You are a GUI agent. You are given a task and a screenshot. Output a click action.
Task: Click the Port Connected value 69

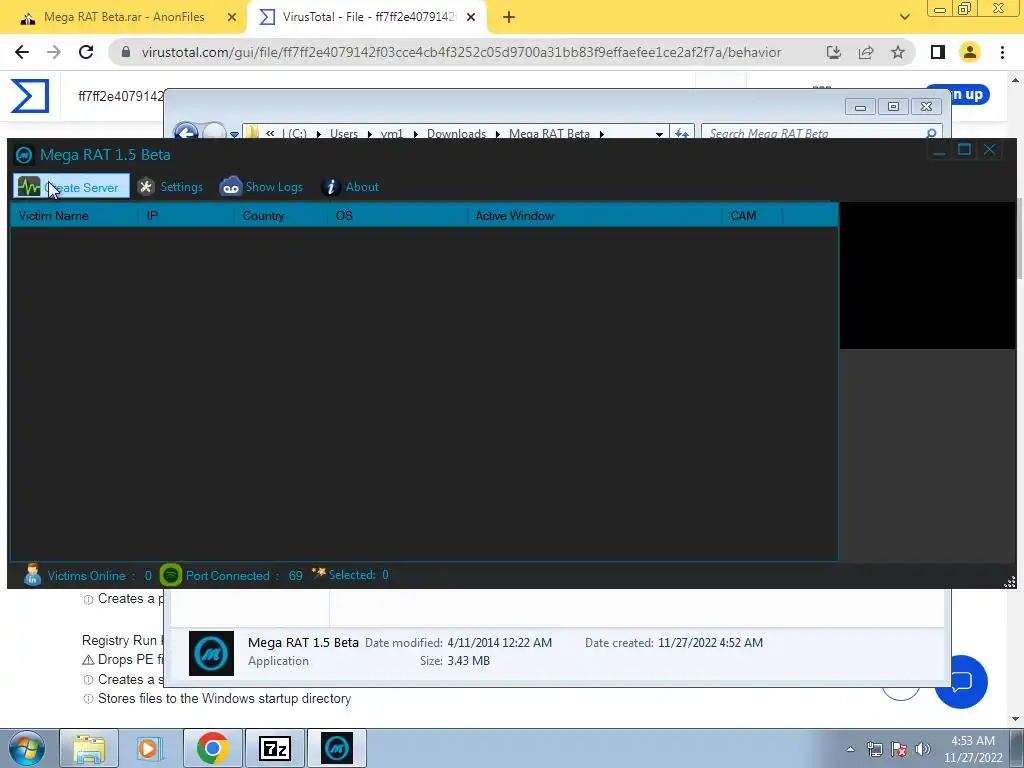pyautogui.click(x=295, y=575)
